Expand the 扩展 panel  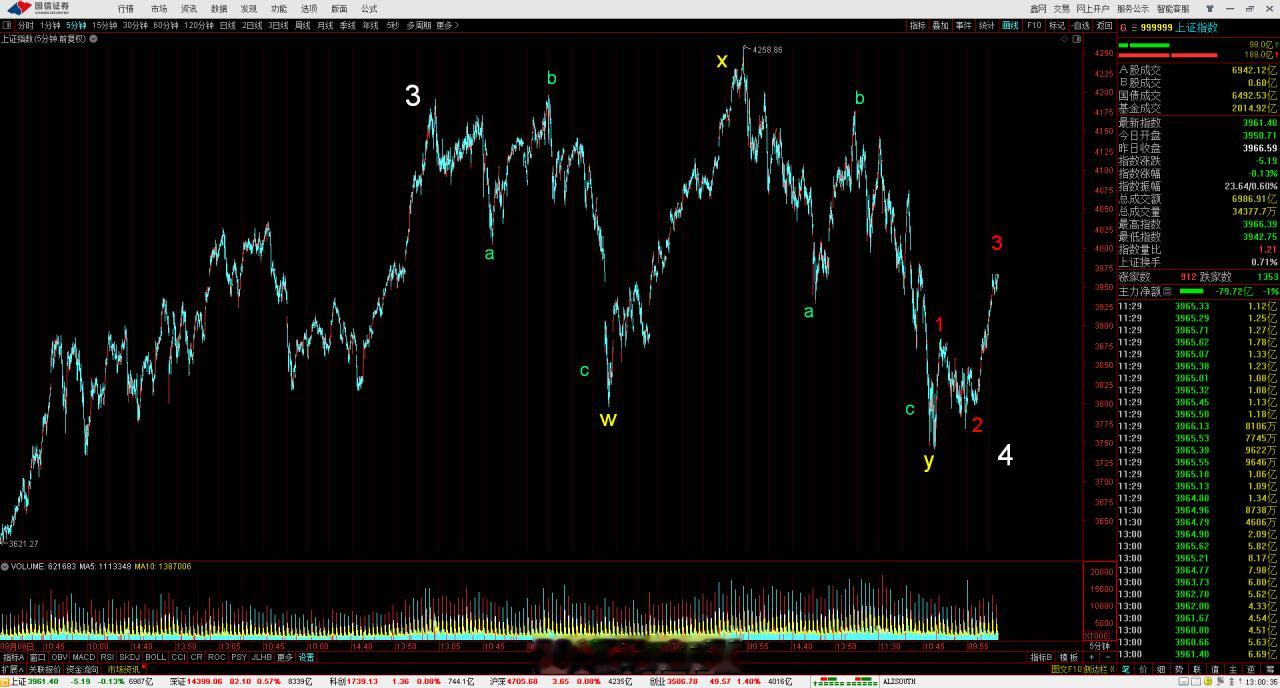click(x=12, y=669)
